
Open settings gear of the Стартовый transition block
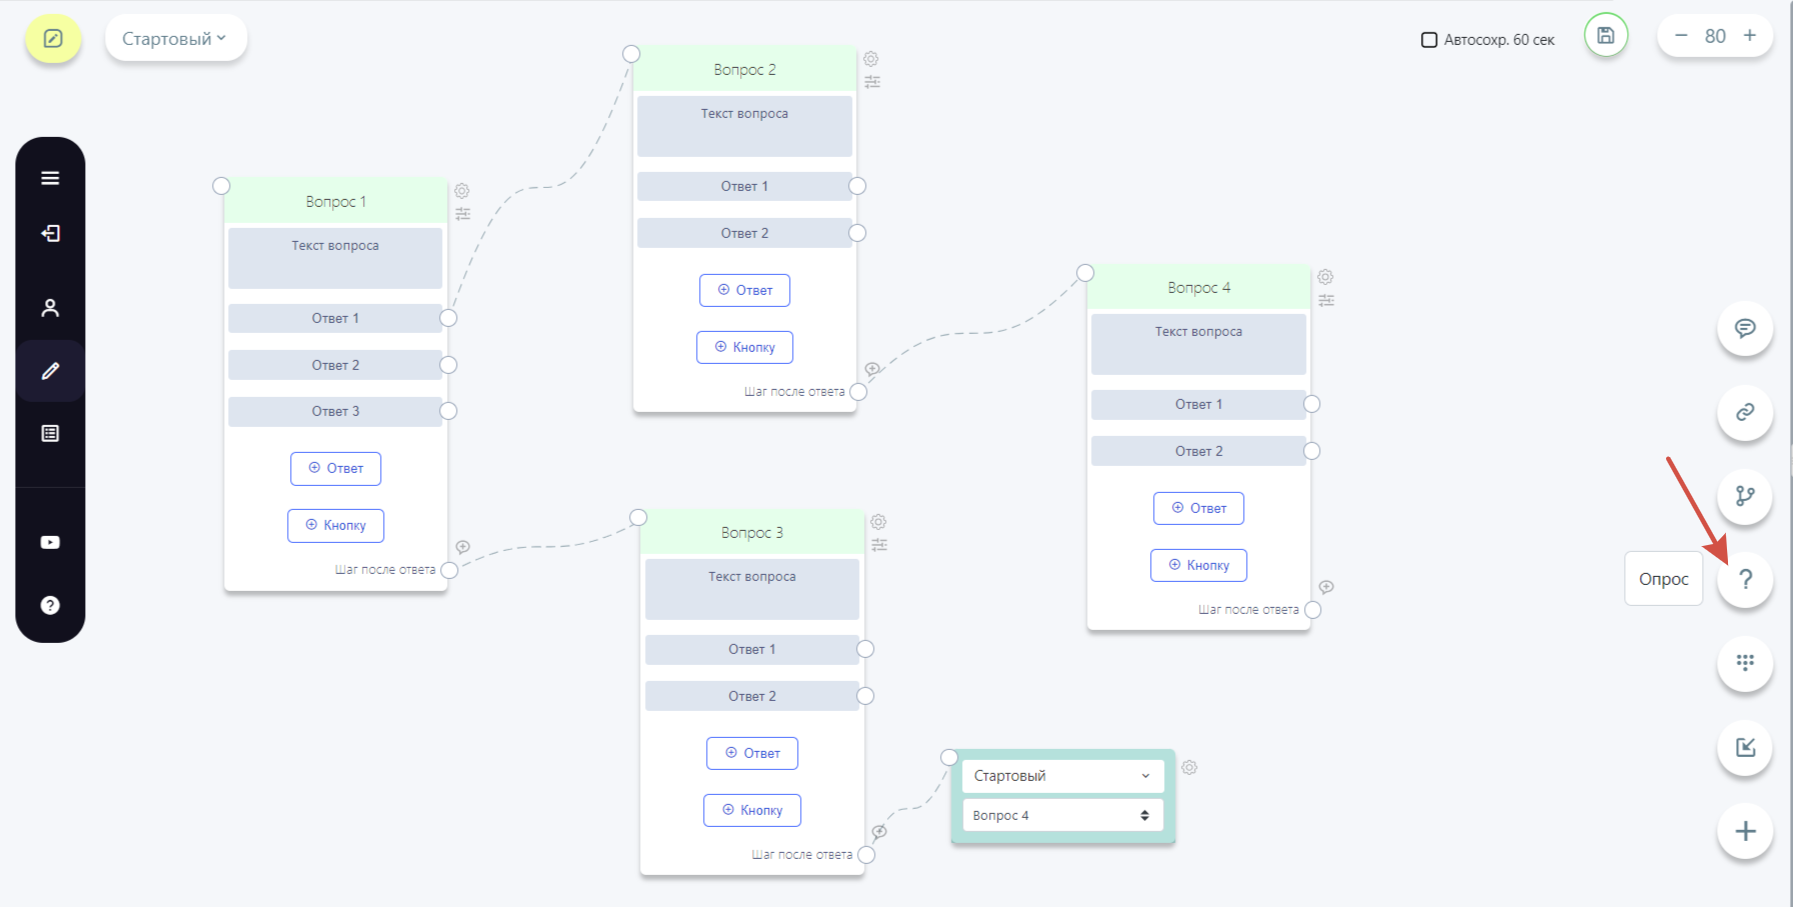(x=1189, y=768)
